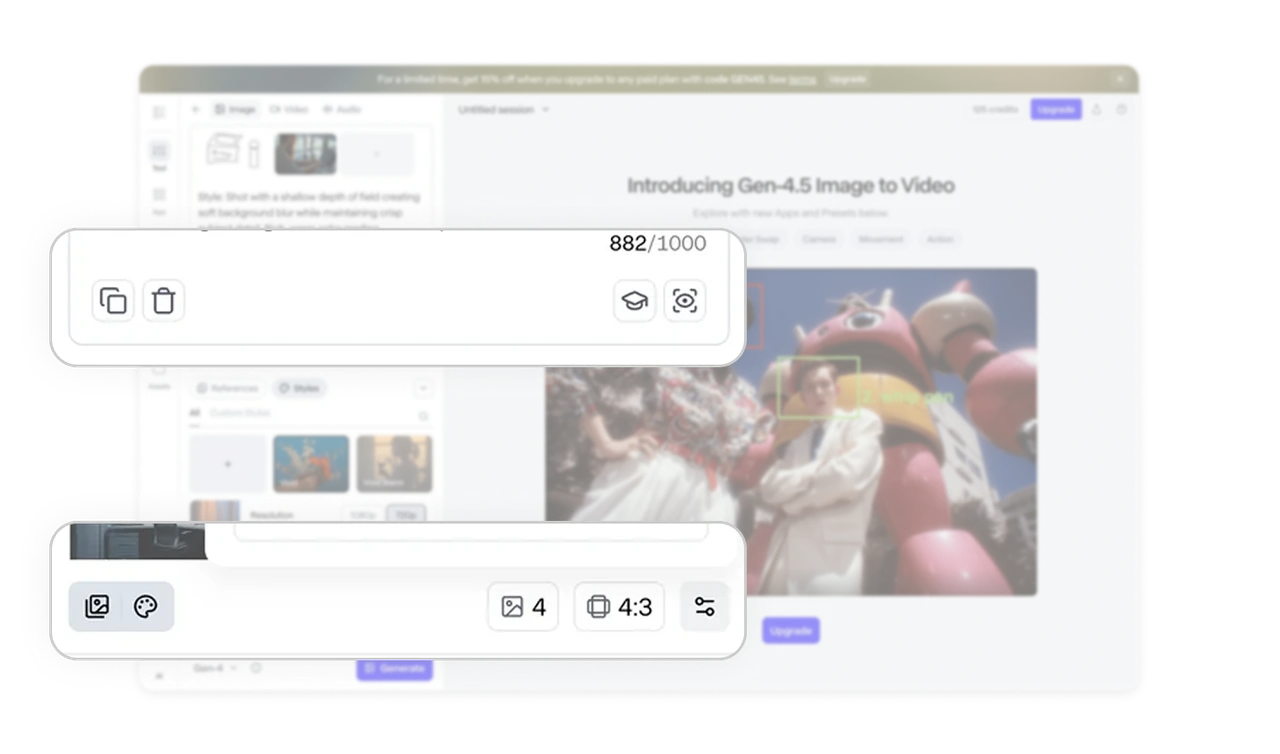This screenshot has height=754, width=1280.
Task: Open the sliders settings icon
Action: coord(705,607)
